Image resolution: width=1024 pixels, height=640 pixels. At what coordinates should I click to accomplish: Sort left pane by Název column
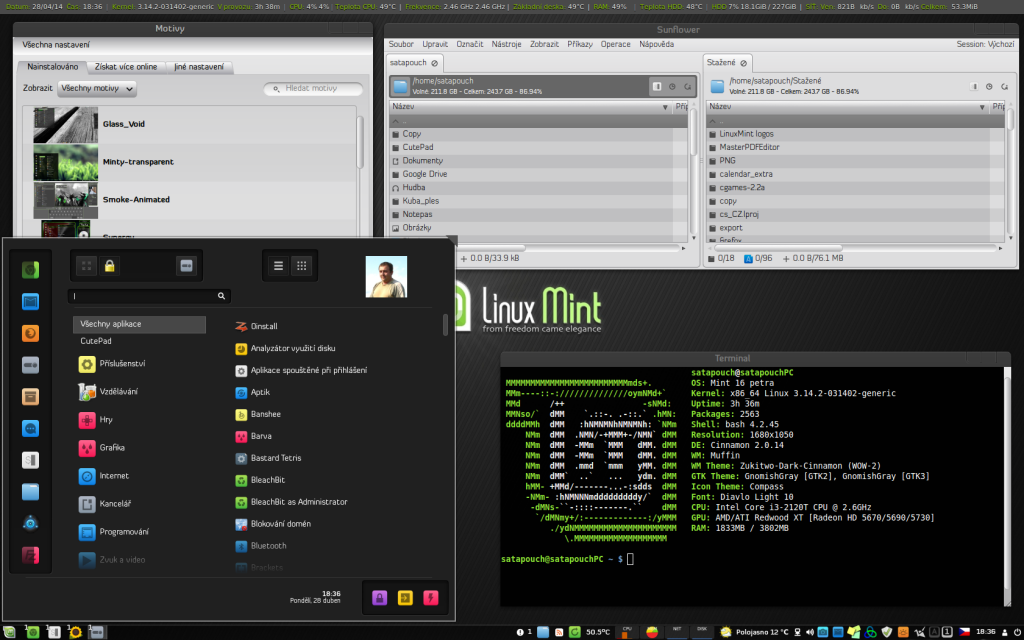pyautogui.click(x=530, y=106)
